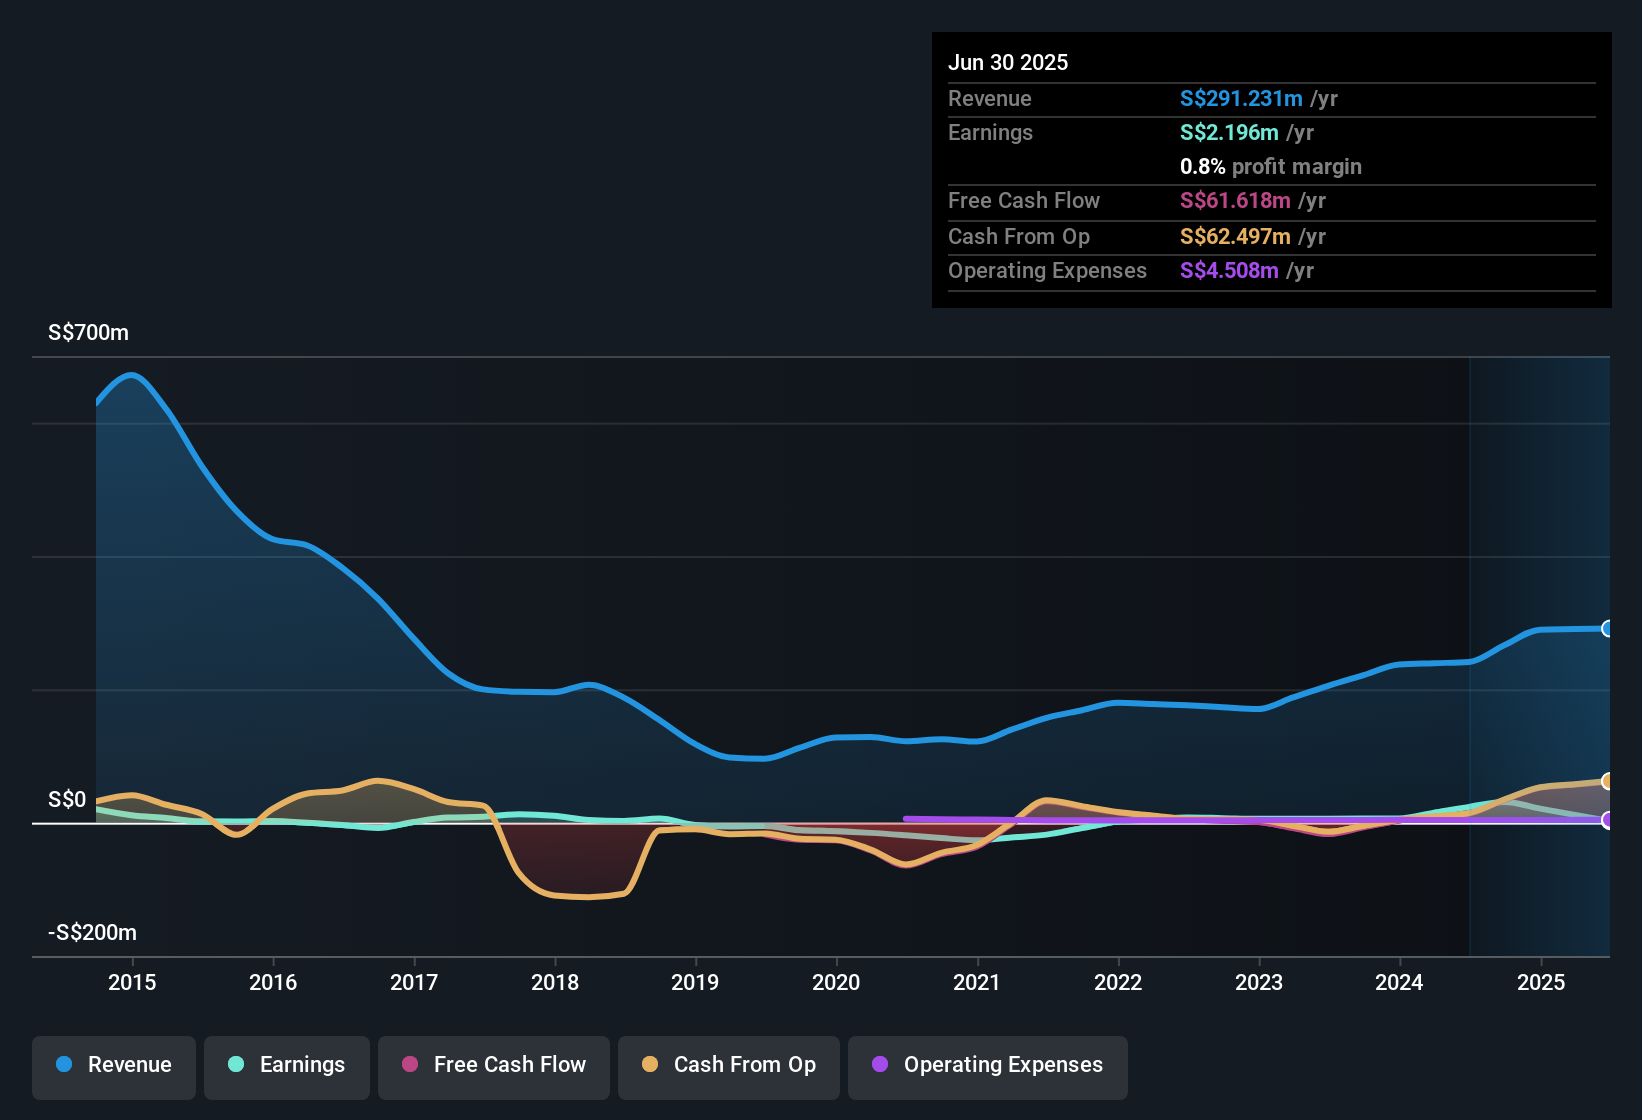Toggle the Earnings series legend button
The width and height of the screenshot is (1642, 1120).
coord(287,1067)
